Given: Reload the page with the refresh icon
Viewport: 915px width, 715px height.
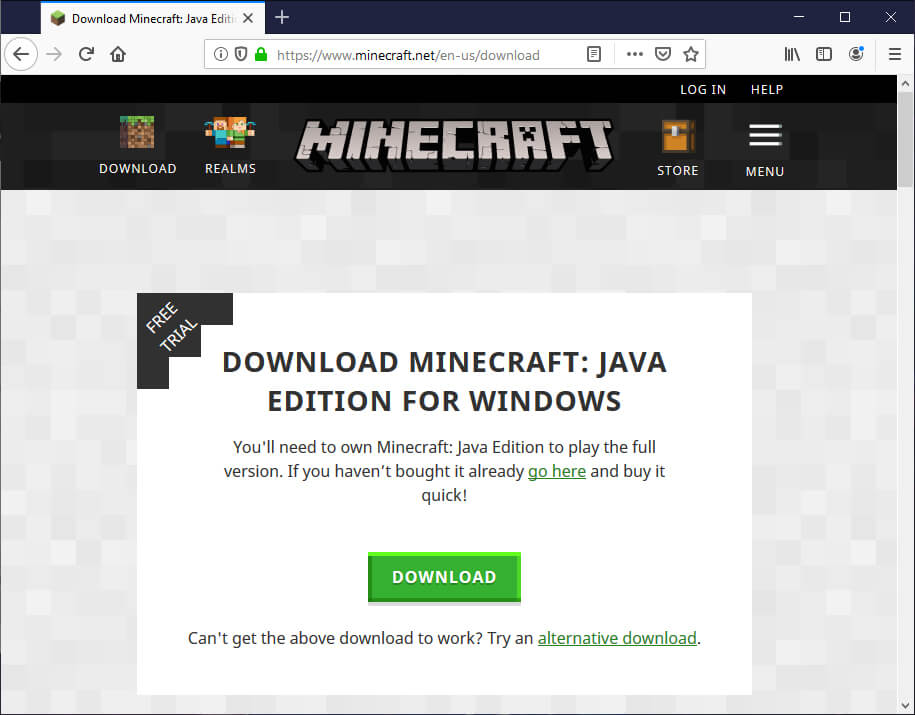Looking at the screenshot, I should (x=86, y=54).
